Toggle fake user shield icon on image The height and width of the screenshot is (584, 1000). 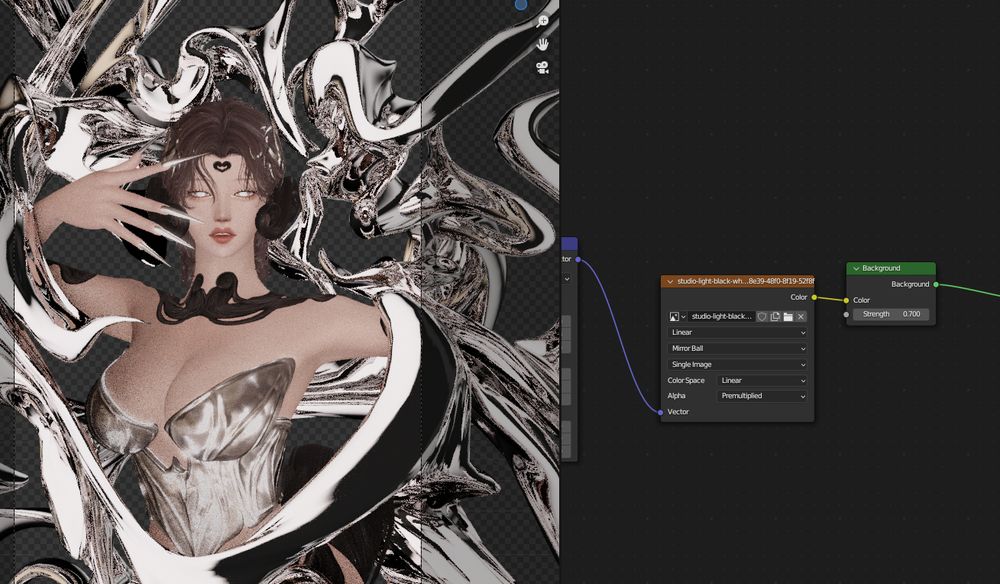[x=761, y=316]
